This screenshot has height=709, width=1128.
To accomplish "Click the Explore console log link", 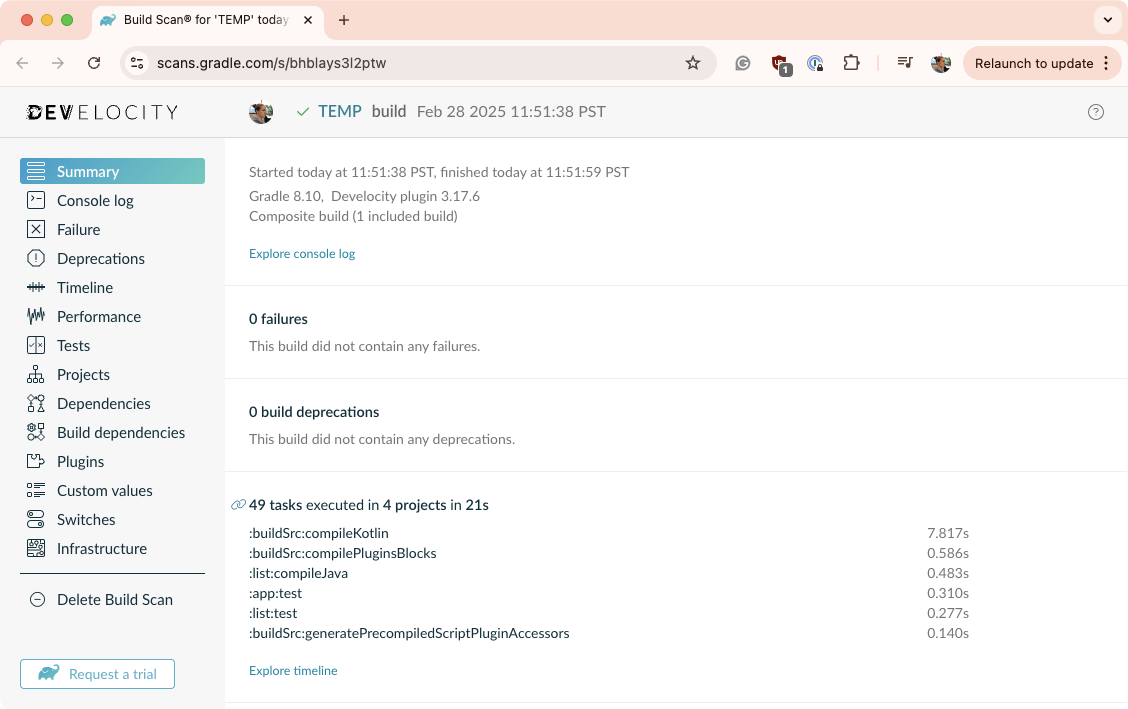I will point(302,254).
